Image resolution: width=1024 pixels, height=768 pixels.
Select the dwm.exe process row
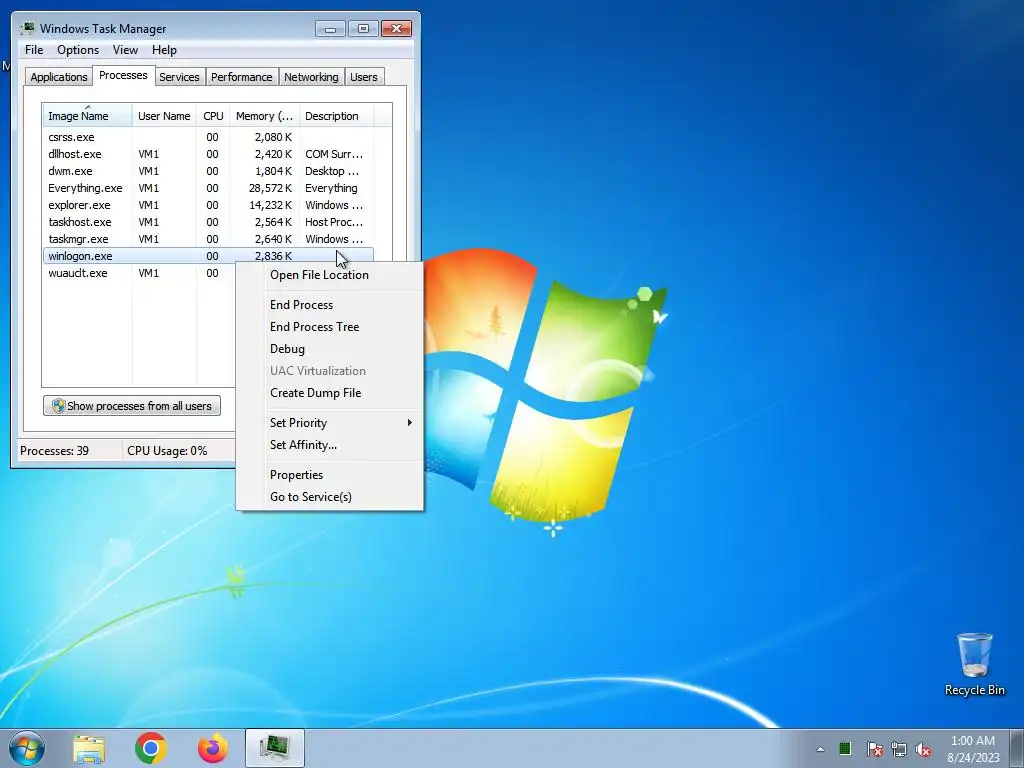208,171
